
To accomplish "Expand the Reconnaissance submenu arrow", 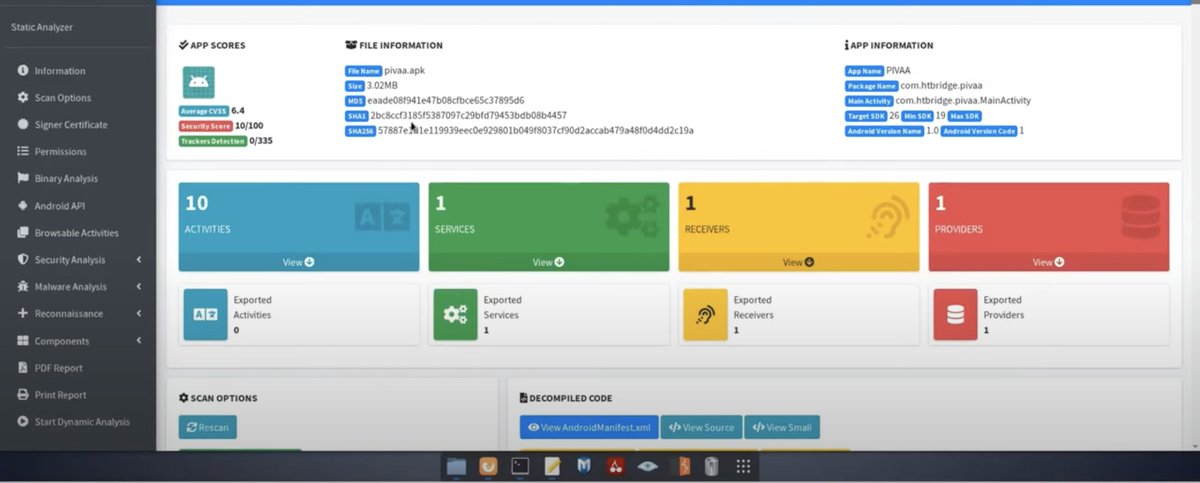I will (139, 314).
